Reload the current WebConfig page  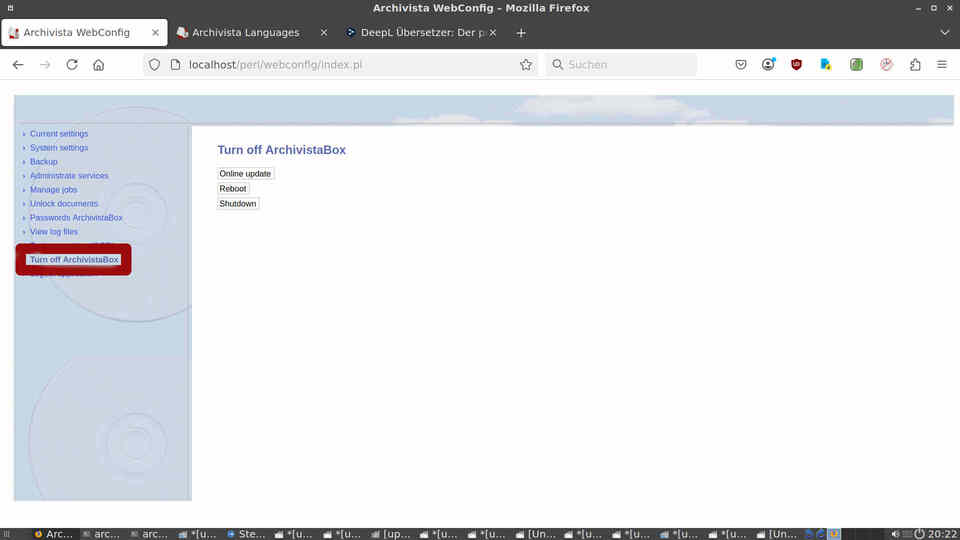point(72,64)
